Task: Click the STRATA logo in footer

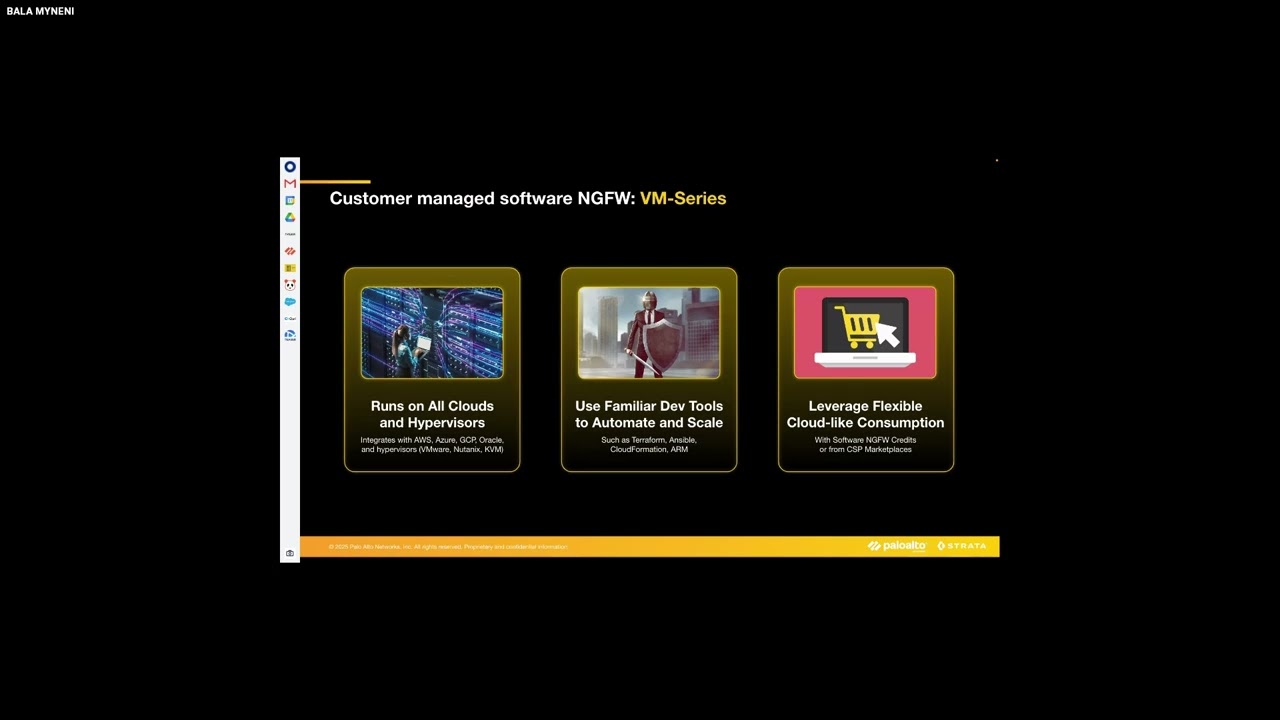Action: point(962,546)
